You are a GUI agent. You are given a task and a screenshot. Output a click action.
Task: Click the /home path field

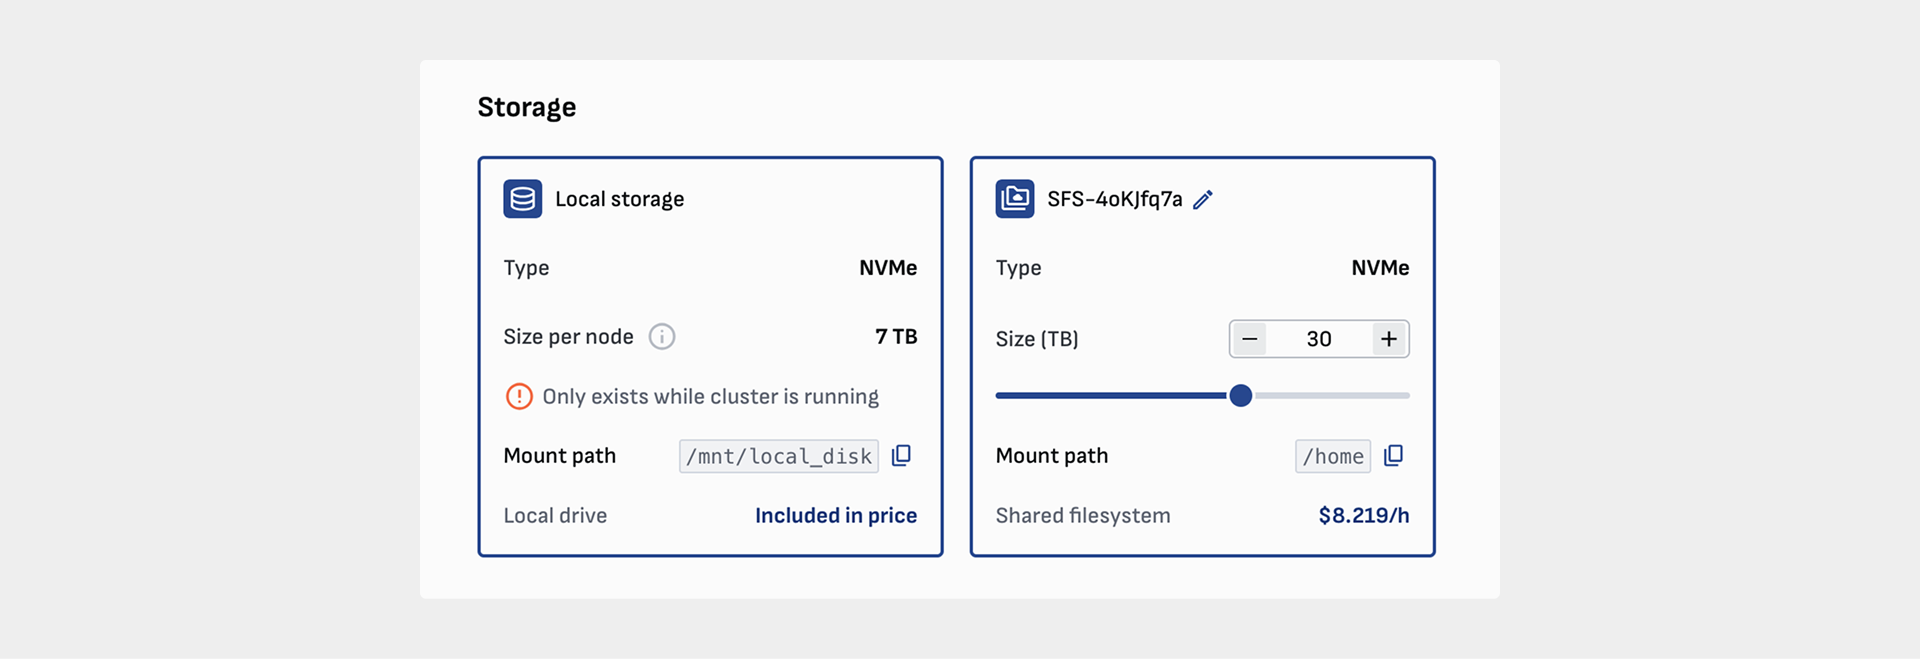coord(1332,456)
